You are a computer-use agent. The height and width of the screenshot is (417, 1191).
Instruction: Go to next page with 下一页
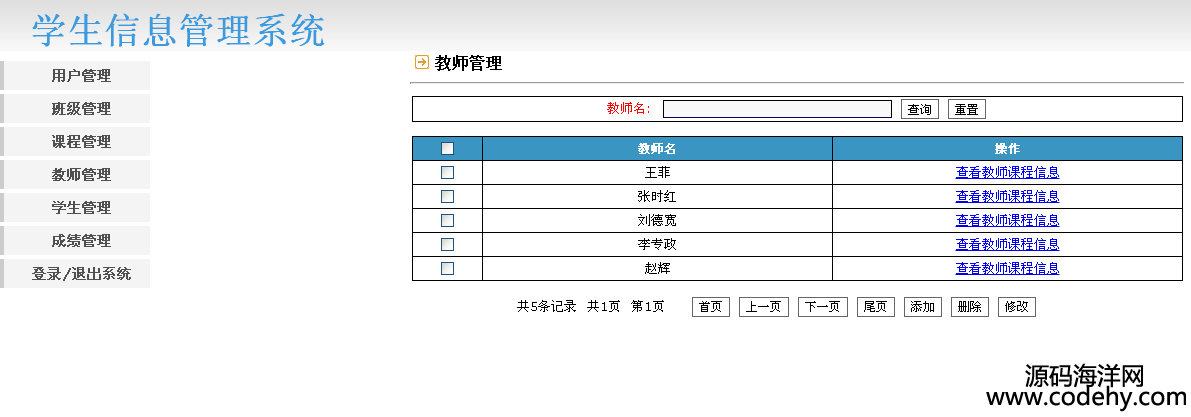823,307
